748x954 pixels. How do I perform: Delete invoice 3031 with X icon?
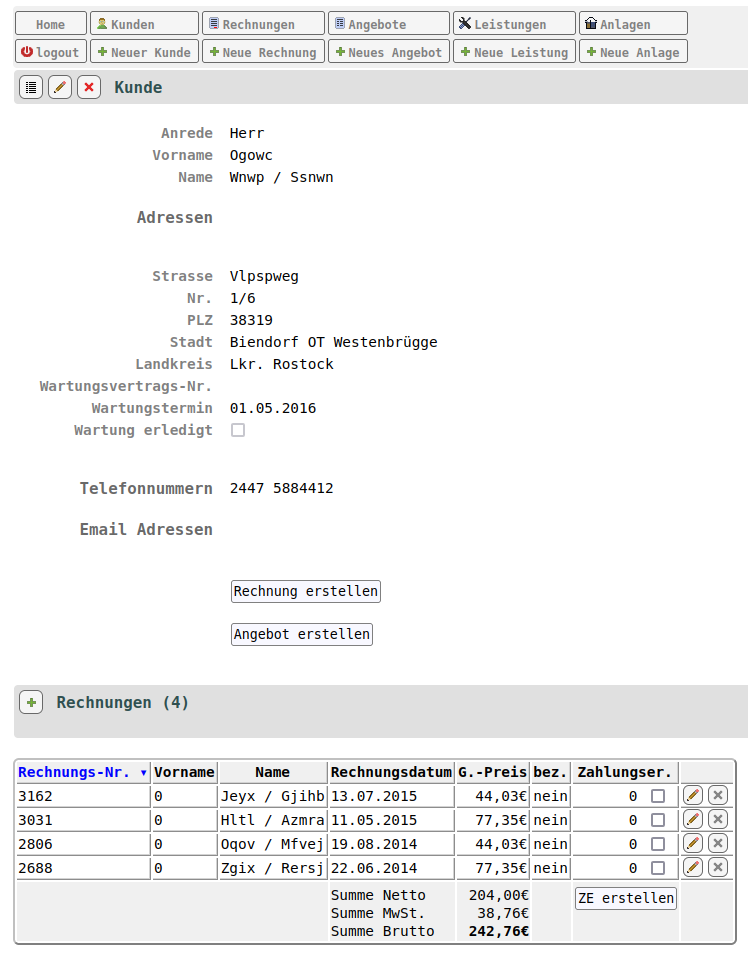[718, 820]
